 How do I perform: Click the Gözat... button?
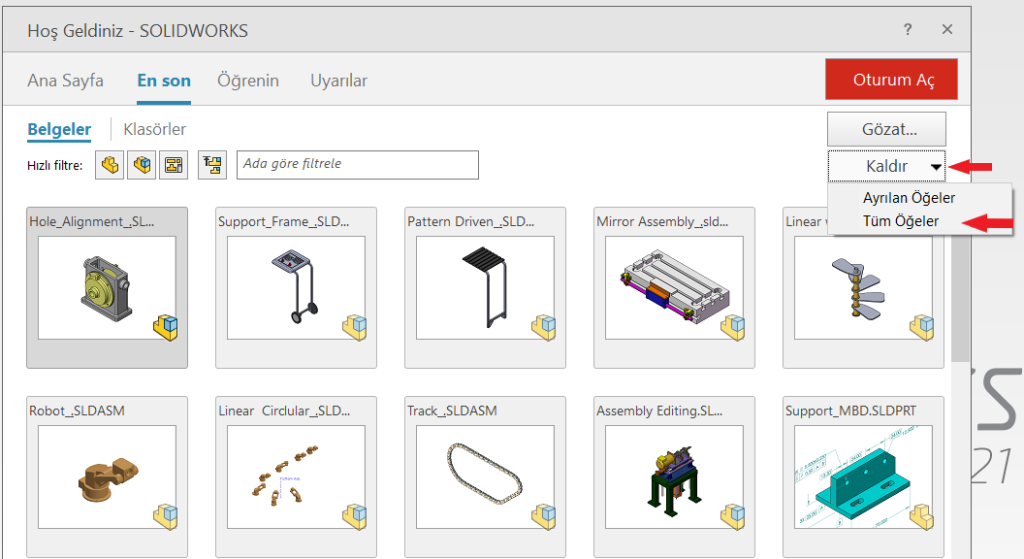[x=887, y=128]
